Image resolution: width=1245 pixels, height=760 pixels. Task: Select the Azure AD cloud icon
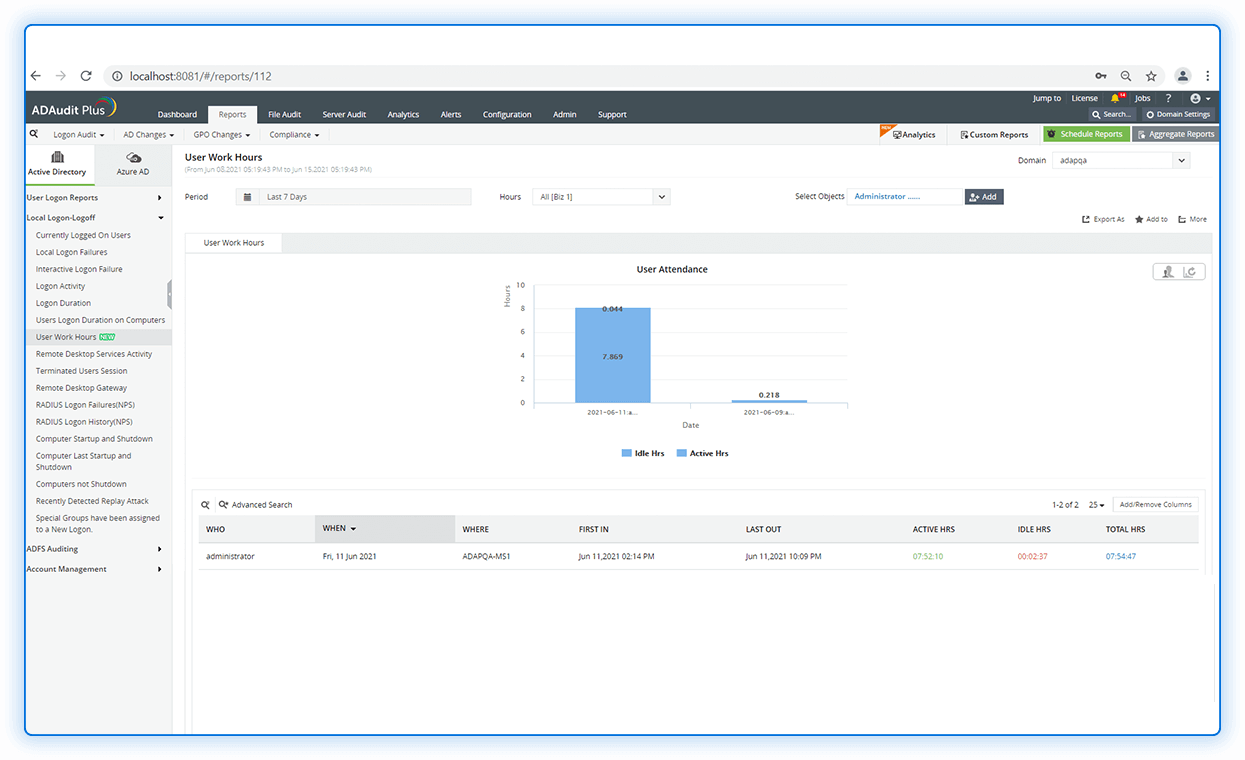[x=133, y=157]
